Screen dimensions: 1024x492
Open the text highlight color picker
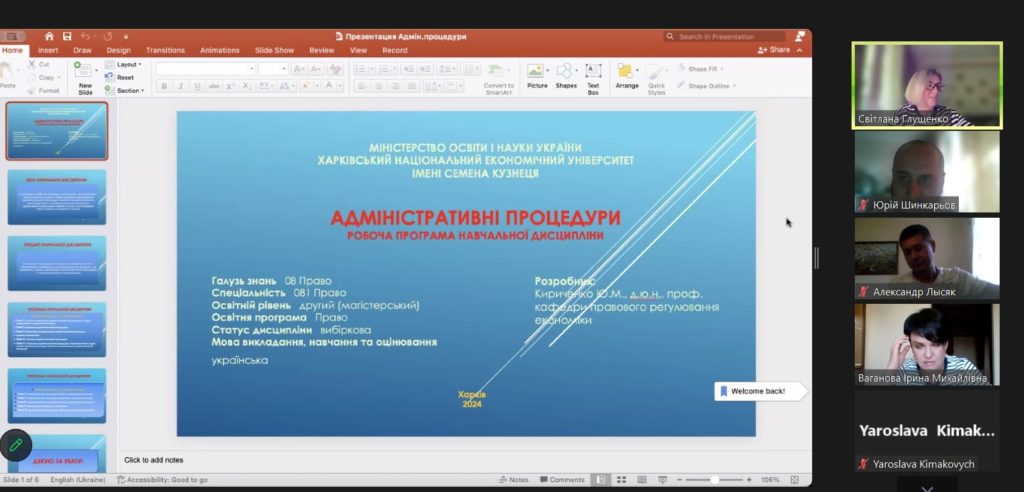click(x=310, y=86)
